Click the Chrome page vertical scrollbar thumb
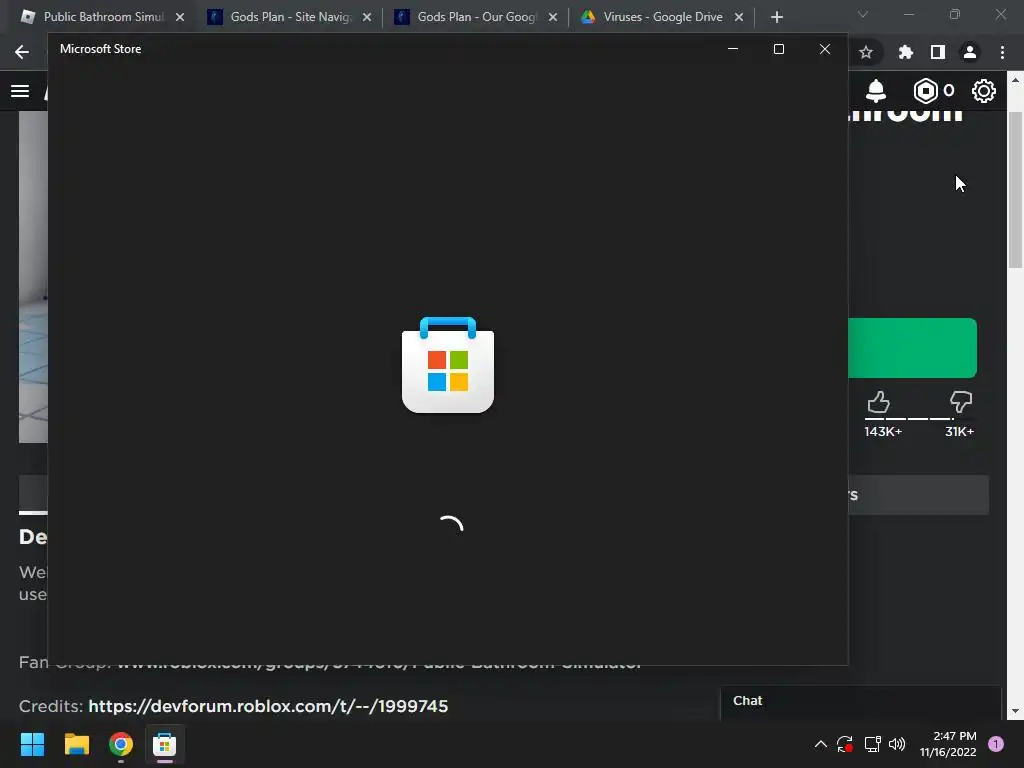The width and height of the screenshot is (1024, 768). point(1015,189)
